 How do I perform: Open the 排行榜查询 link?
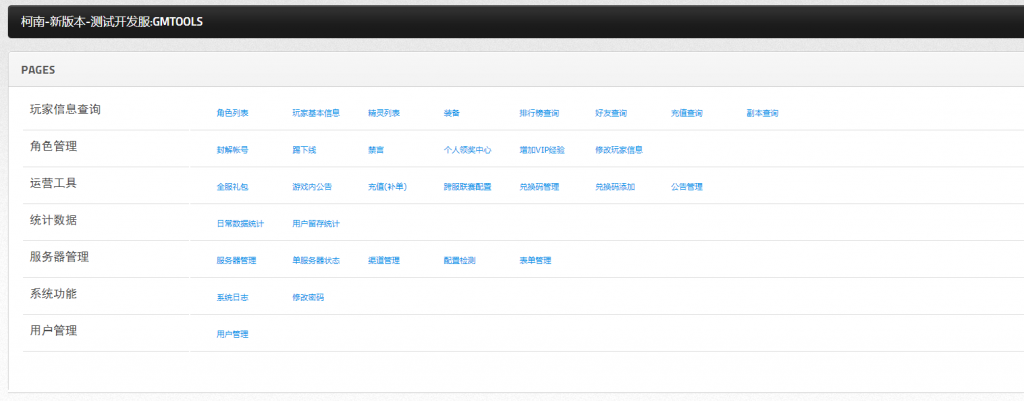[x=539, y=113]
